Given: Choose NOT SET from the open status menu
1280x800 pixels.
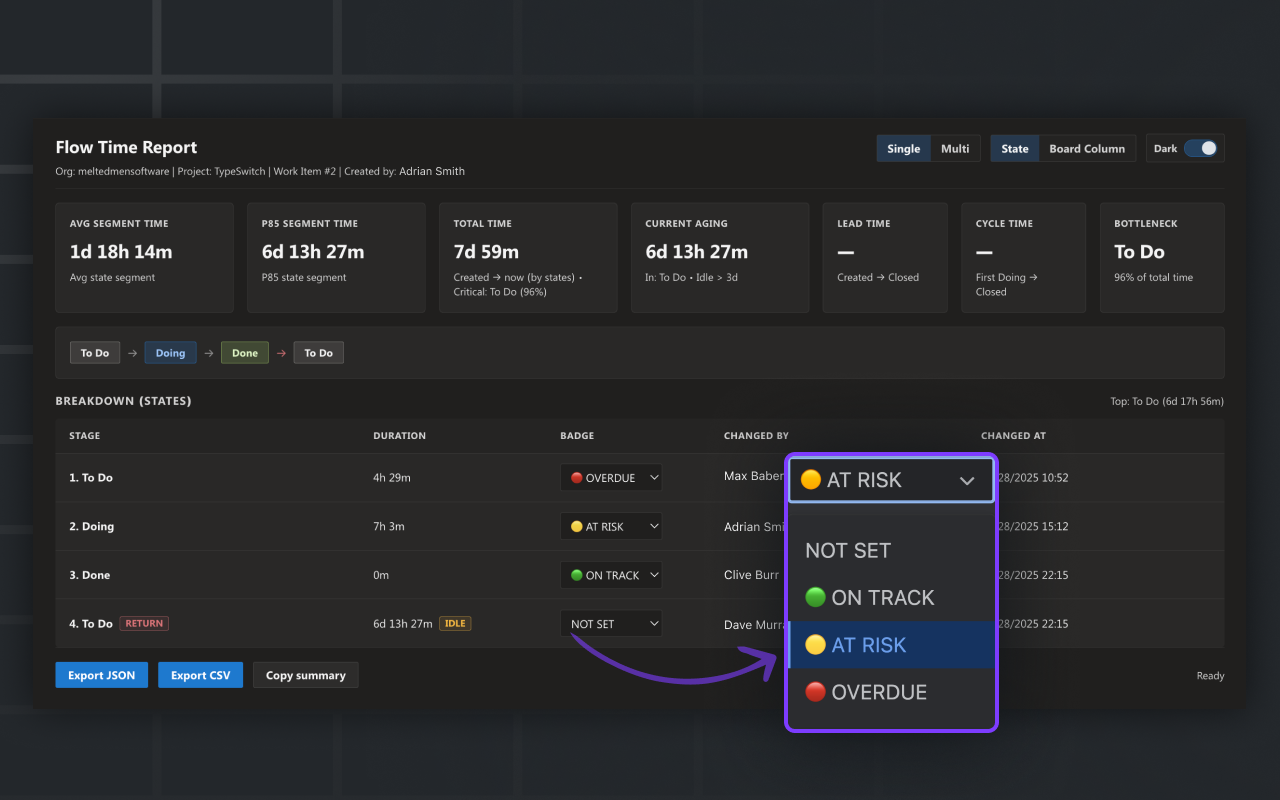Looking at the screenshot, I should 847,550.
